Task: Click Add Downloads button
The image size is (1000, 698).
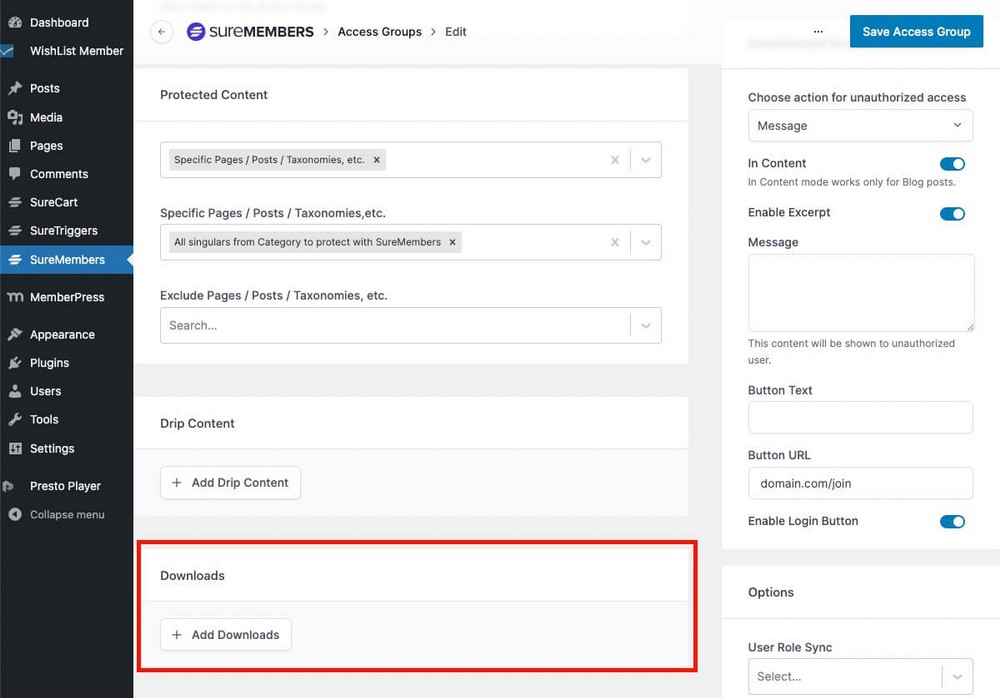Action: click(226, 635)
